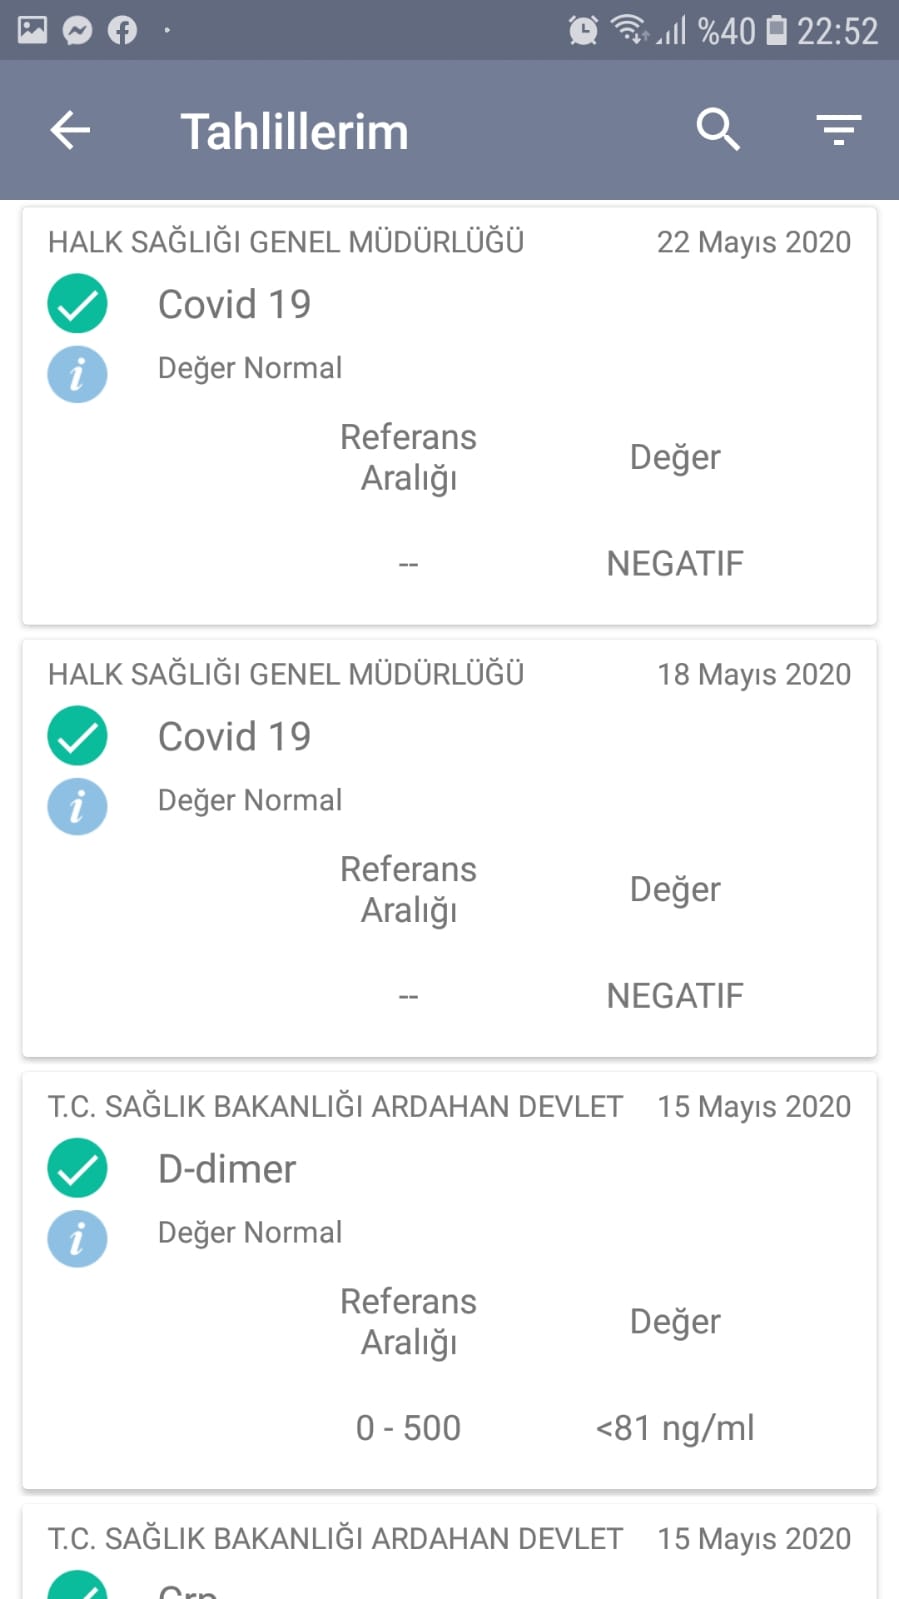
Task: Open the Covid 19 test from 22 Mayıs 2020
Action: 234,305
